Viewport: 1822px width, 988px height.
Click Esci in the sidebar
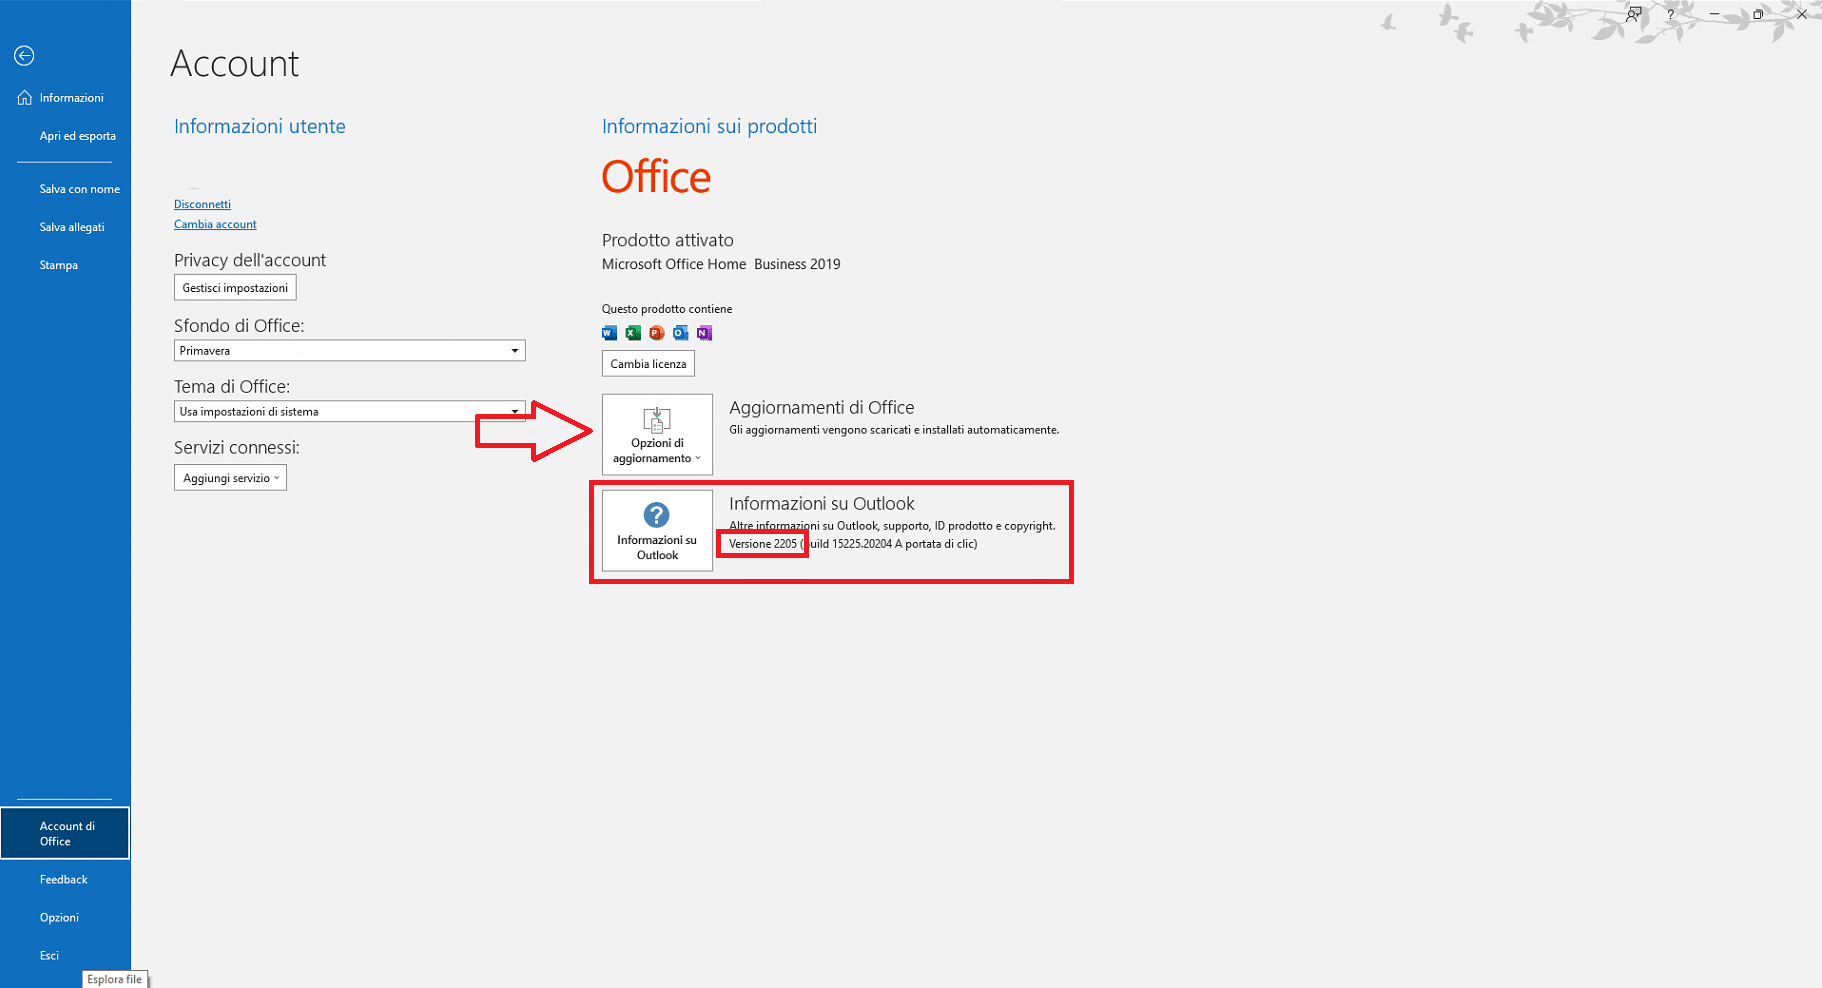pos(65,956)
